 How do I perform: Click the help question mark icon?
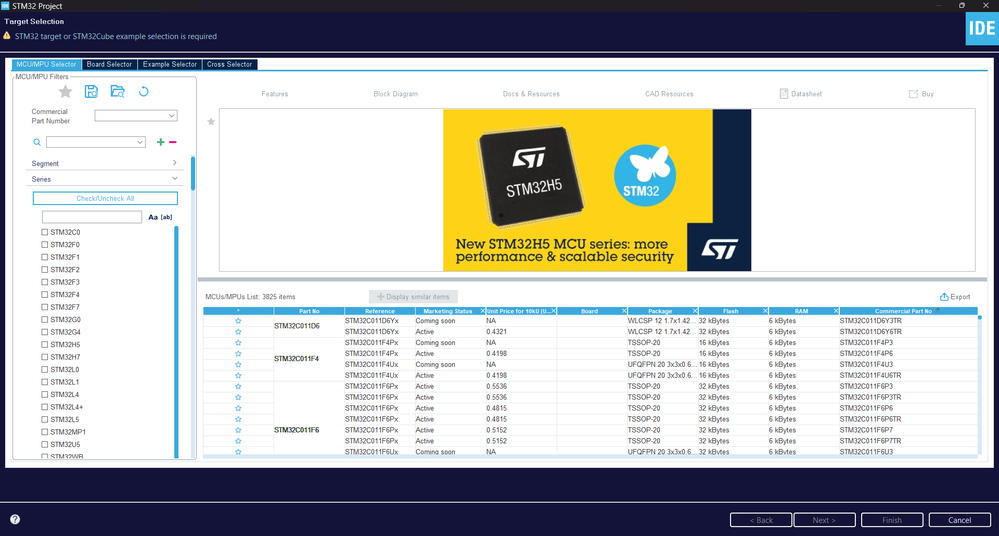click(x=15, y=519)
